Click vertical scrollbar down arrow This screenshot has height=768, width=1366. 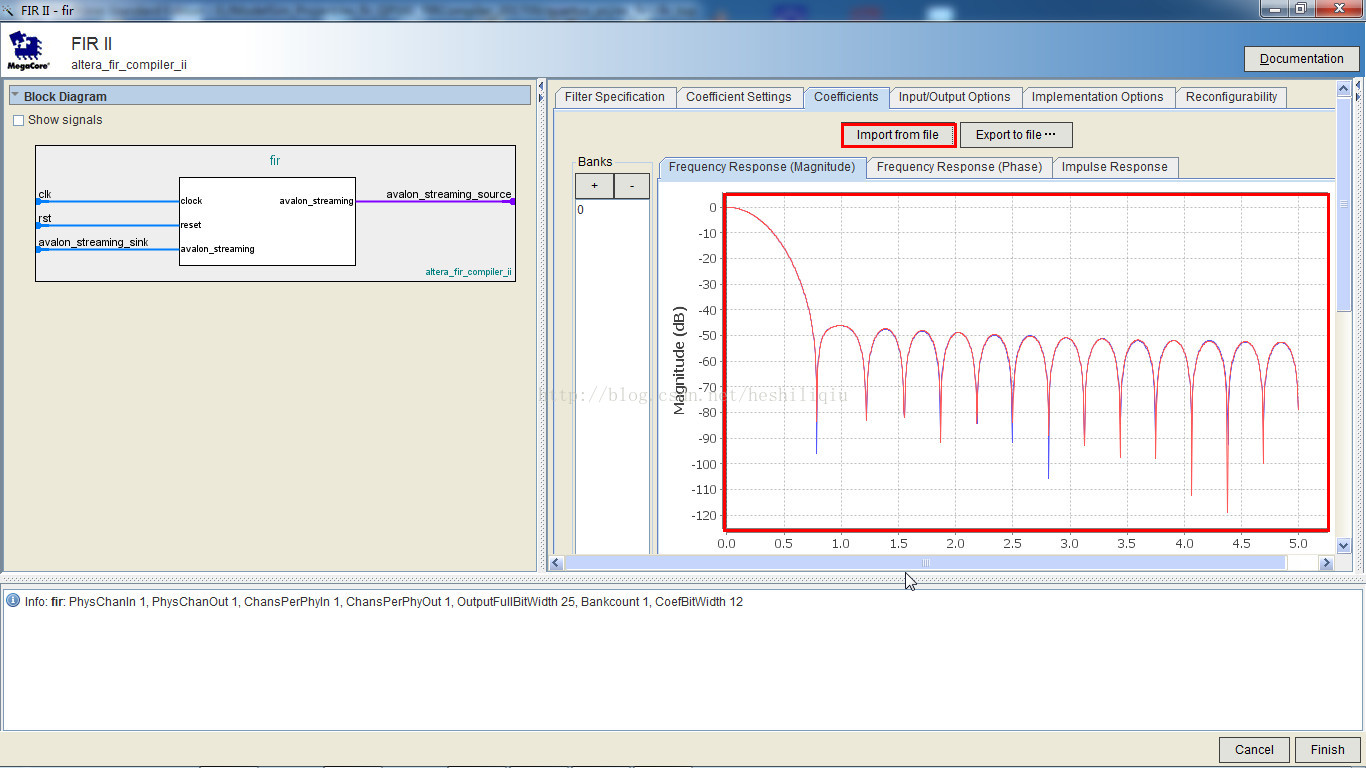coord(1343,546)
